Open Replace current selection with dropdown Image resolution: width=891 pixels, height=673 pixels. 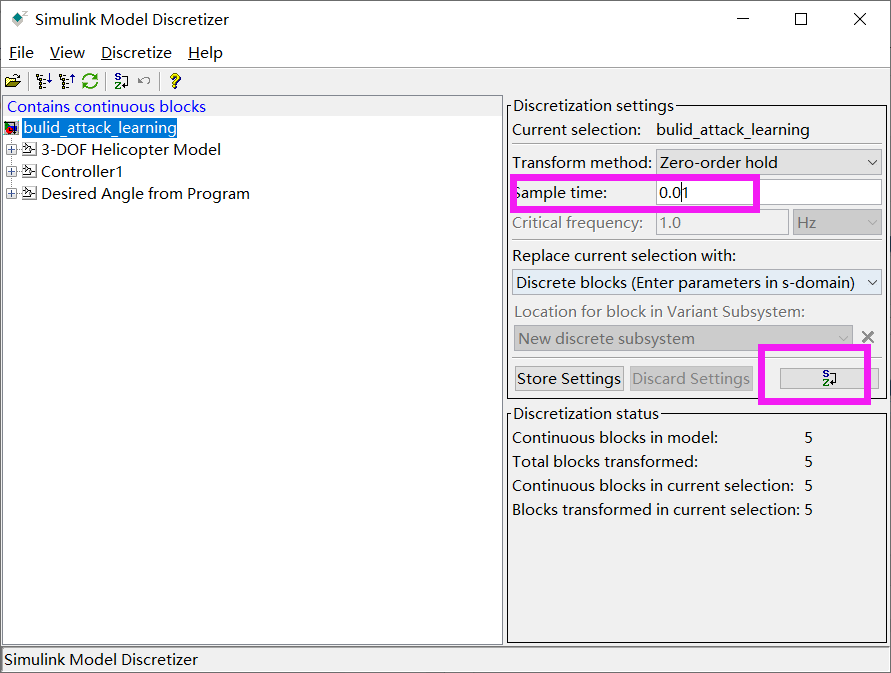click(x=697, y=283)
